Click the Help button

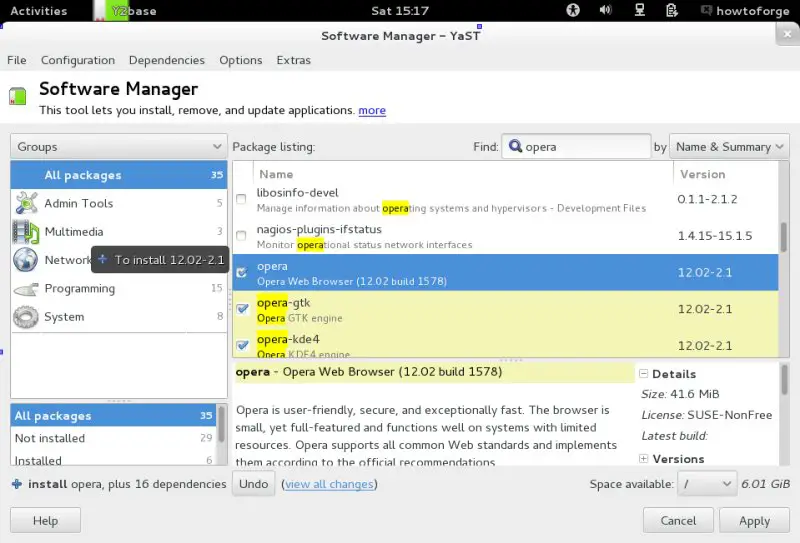[45, 521]
